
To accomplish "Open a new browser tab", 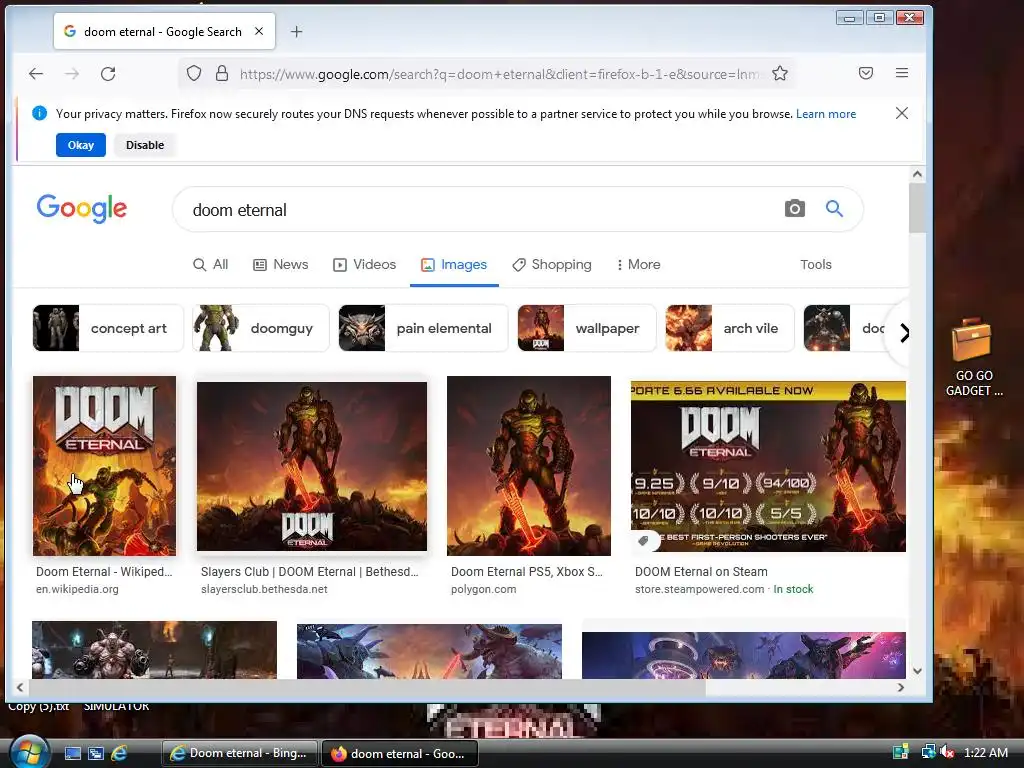I will tap(296, 31).
